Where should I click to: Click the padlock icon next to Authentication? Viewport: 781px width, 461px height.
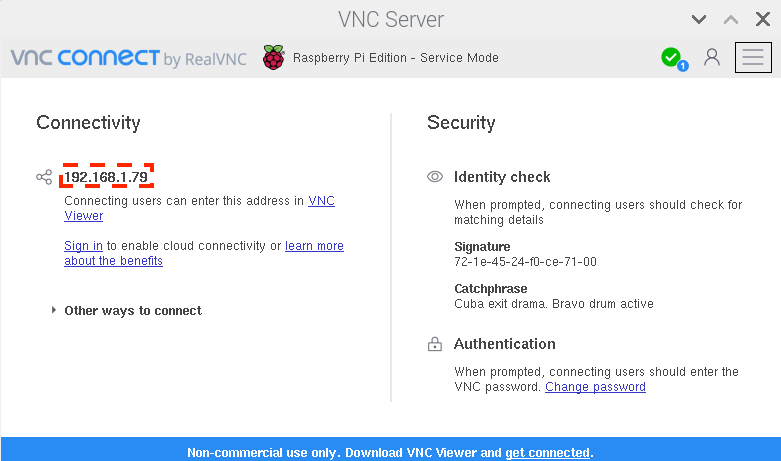click(x=435, y=344)
